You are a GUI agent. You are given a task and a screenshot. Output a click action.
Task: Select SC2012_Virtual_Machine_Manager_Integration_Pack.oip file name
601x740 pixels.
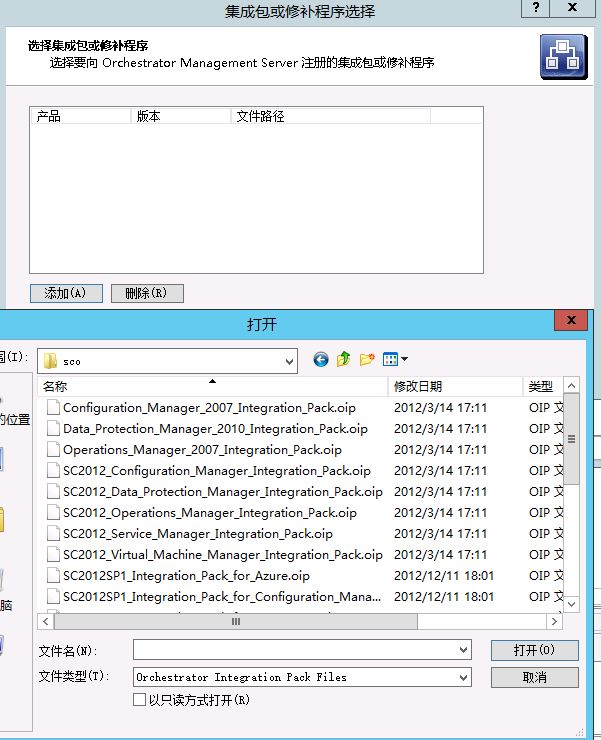tap(223, 555)
